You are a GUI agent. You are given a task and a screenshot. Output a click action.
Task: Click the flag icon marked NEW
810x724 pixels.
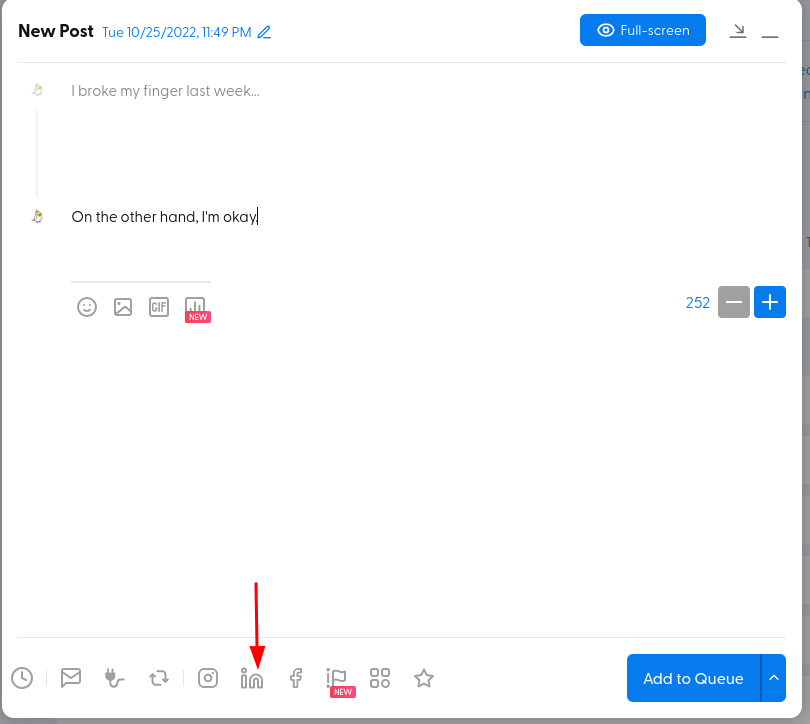tap(337, 678)
